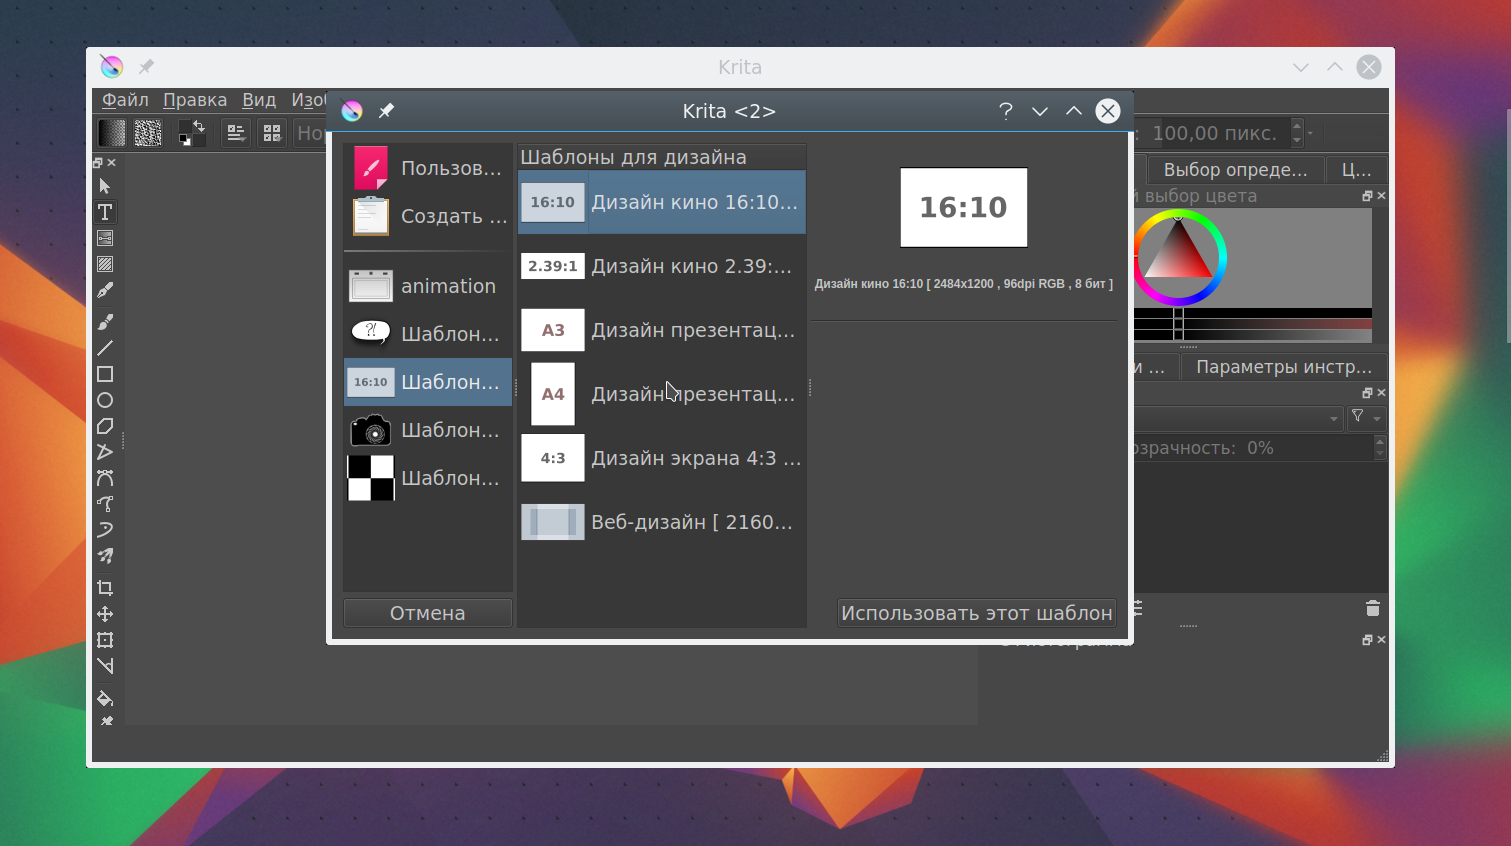Image resolution: width=1511 pixels, height=846 pixels.
Task: Select the measure distance tool
Action: (105, 666)
